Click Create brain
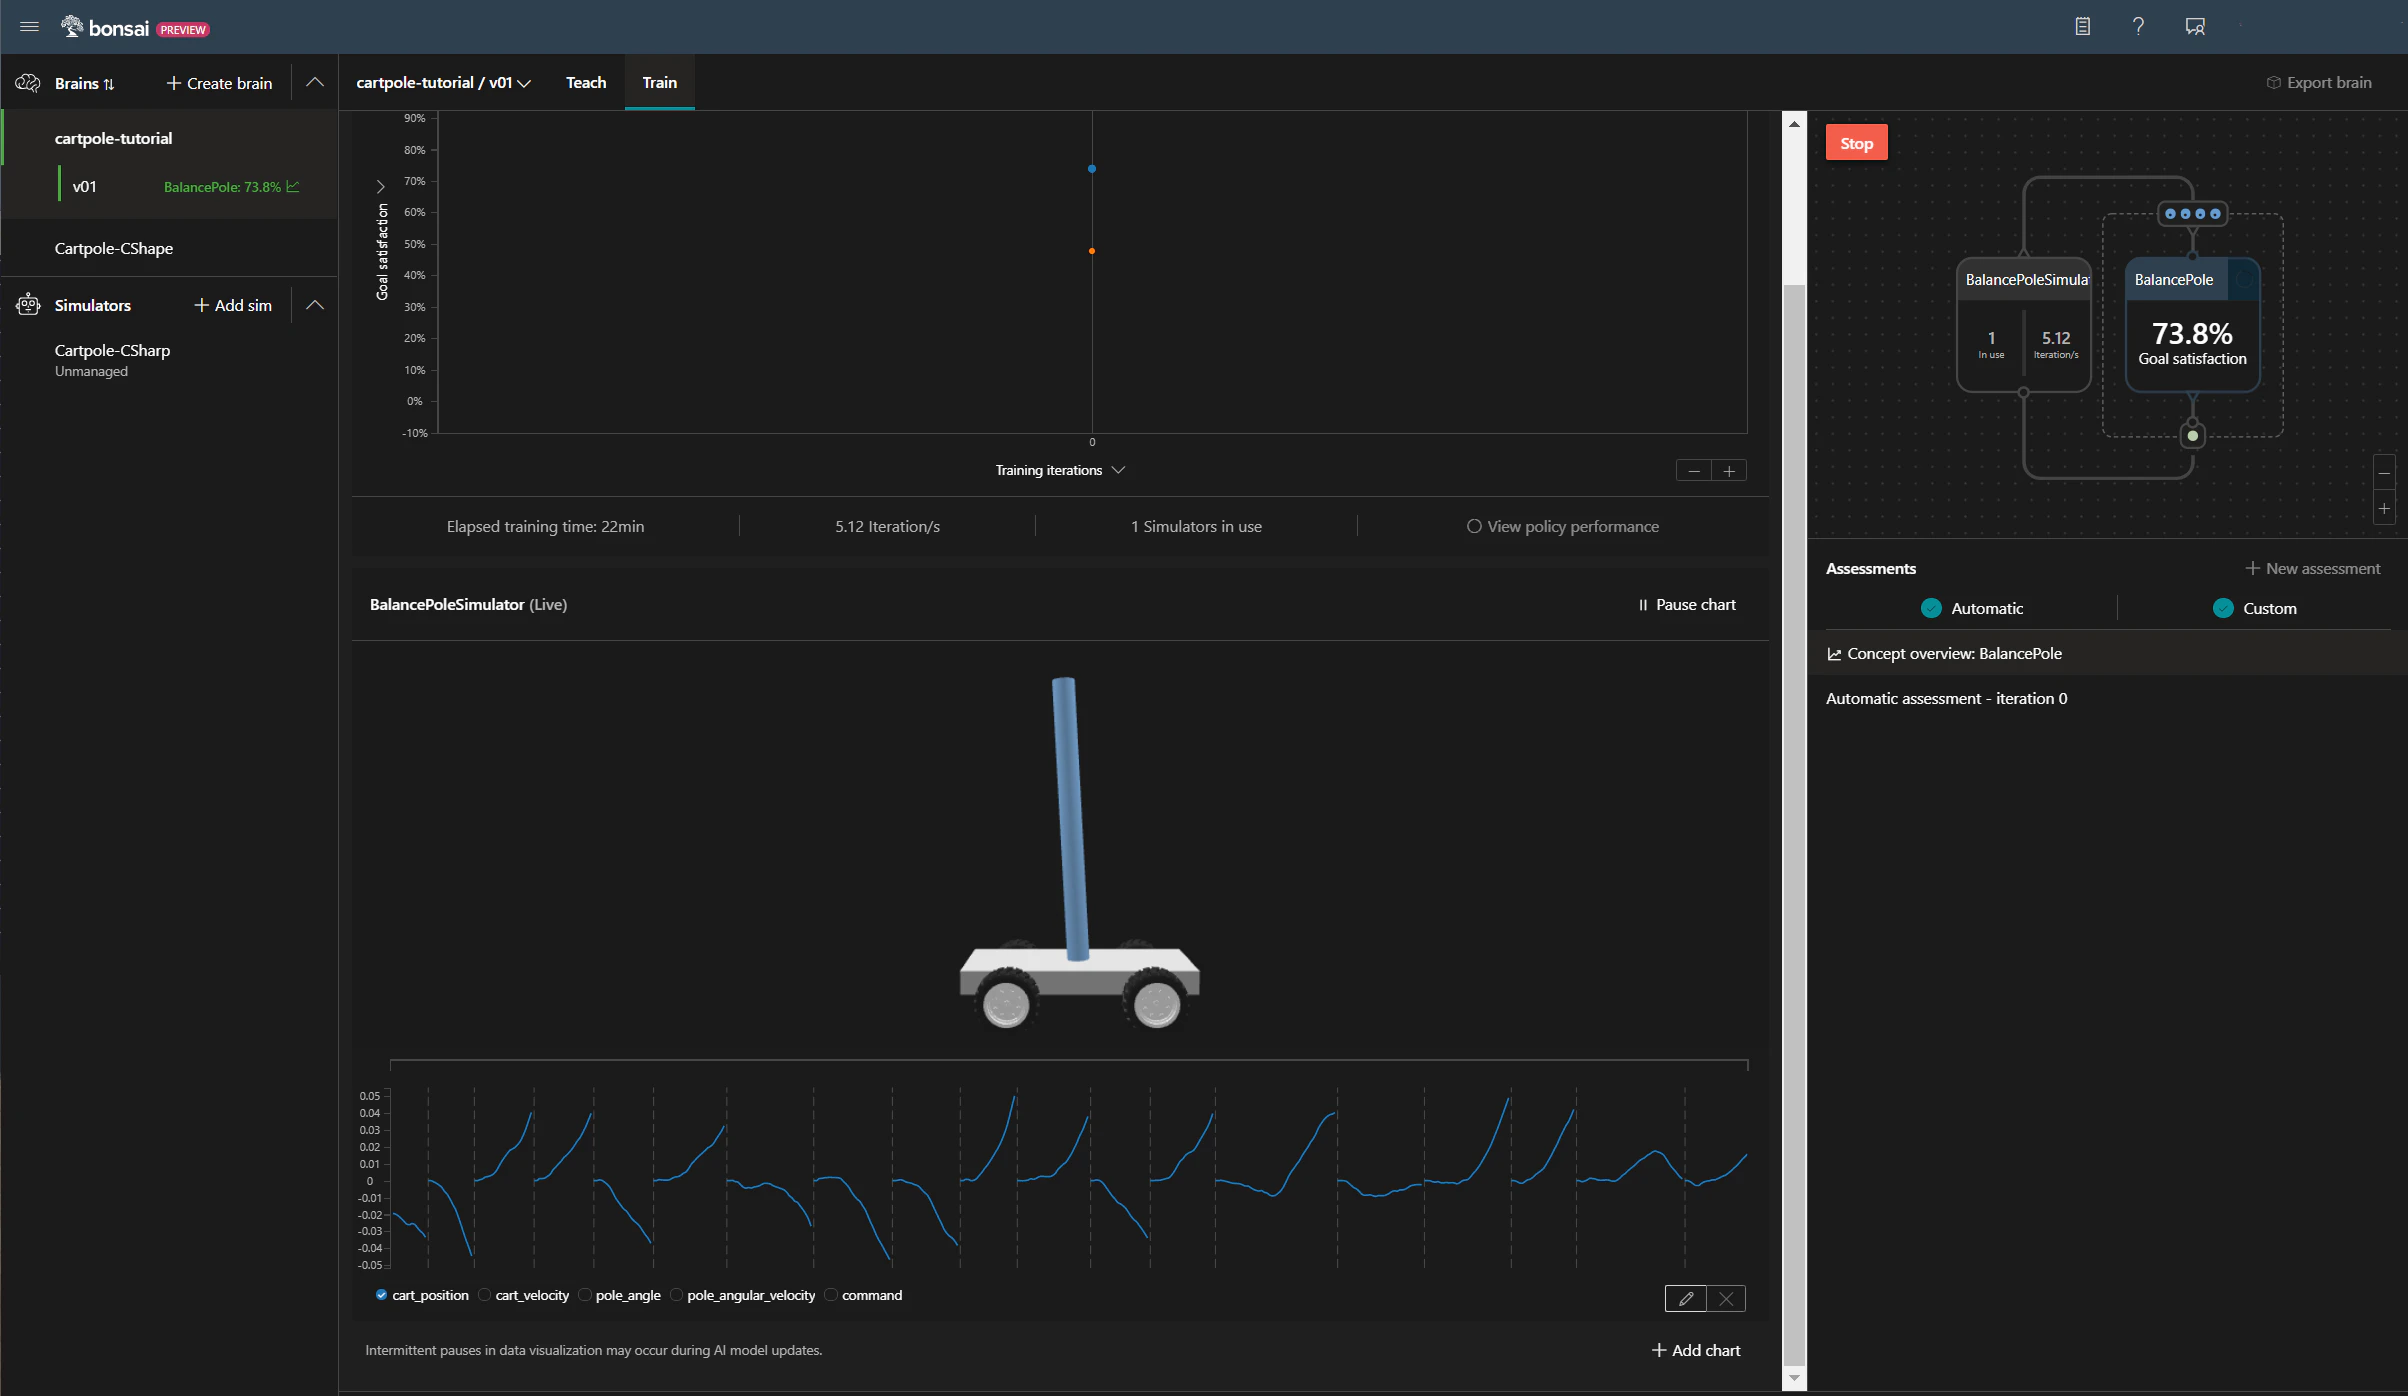Viewport: 2408px width, 1396px height. click(x=219, y=83)
